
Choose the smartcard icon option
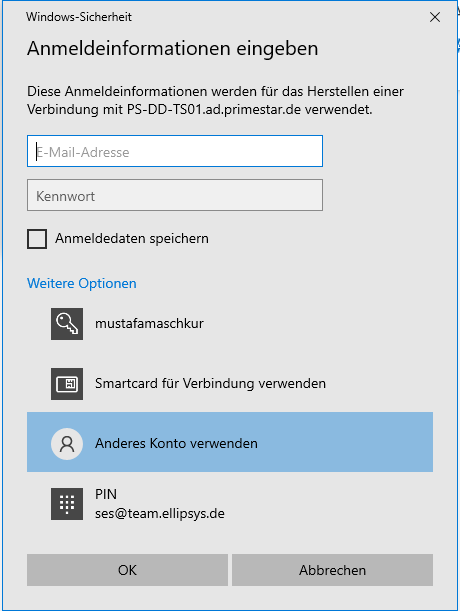point(67,384)
